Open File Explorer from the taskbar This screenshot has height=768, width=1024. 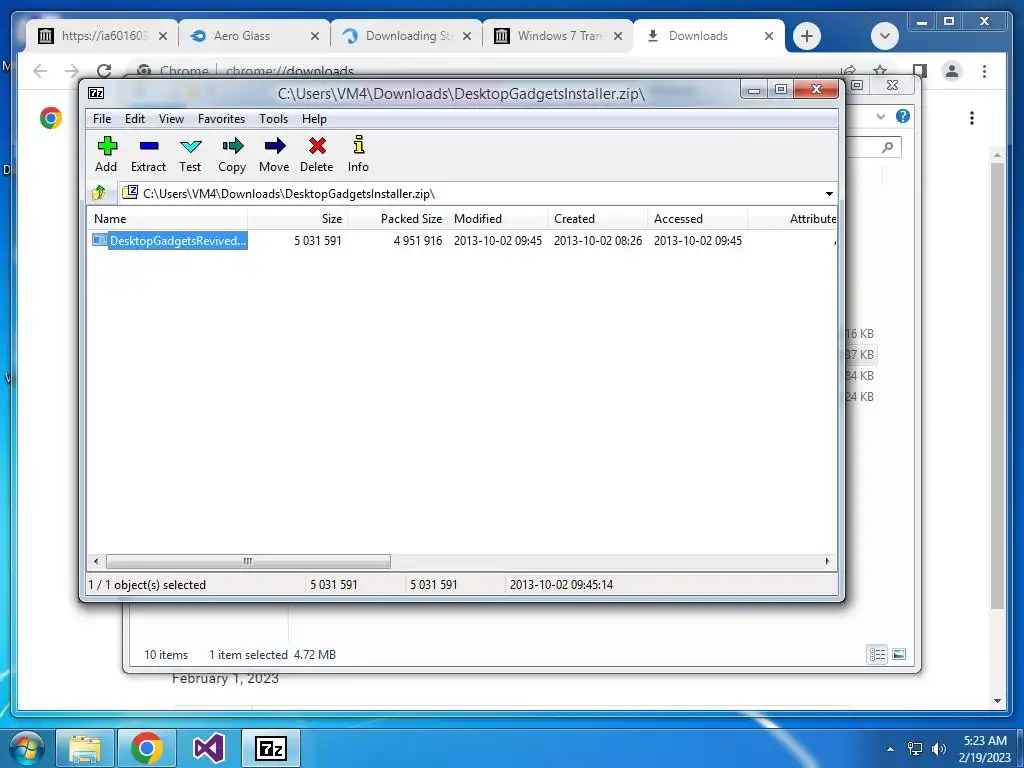pyautogui.click(x=85, y=748)
